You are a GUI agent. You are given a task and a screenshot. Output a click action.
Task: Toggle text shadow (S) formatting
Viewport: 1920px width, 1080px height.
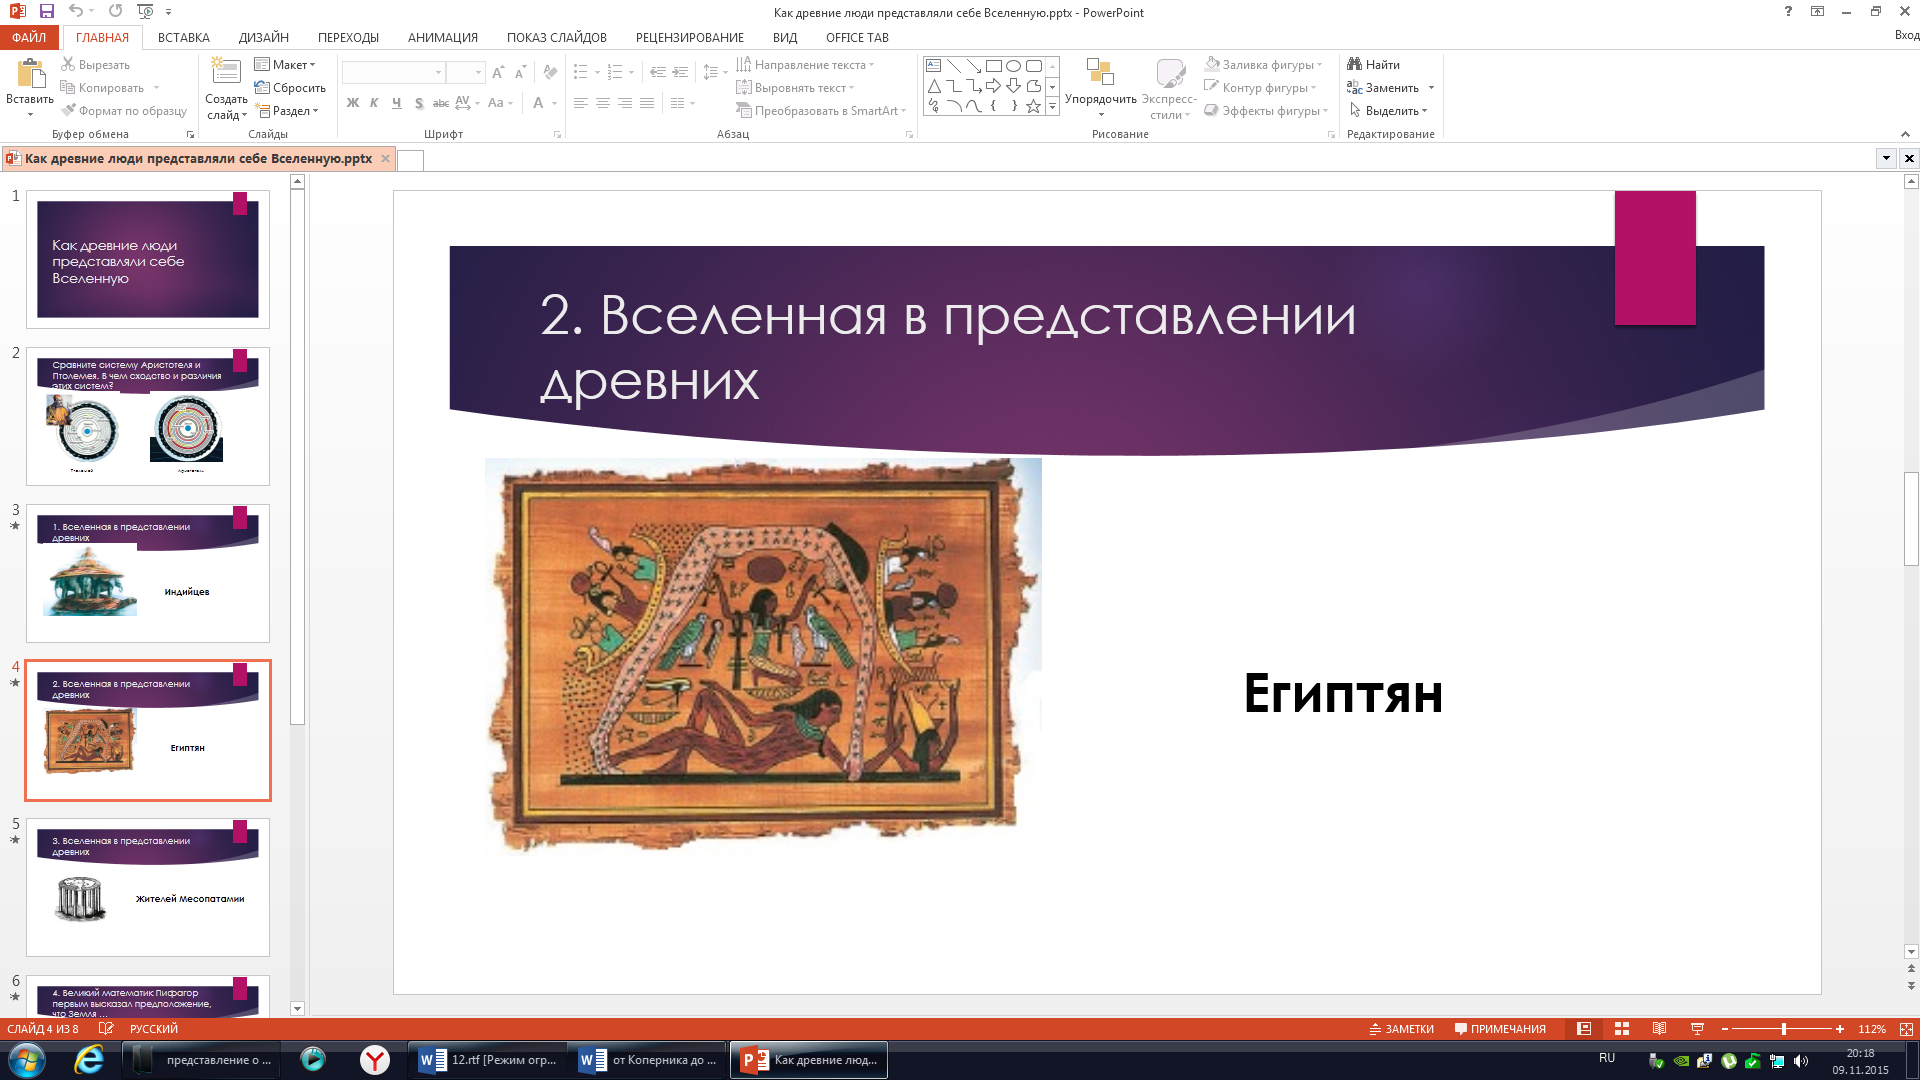(x=418, y=103)
